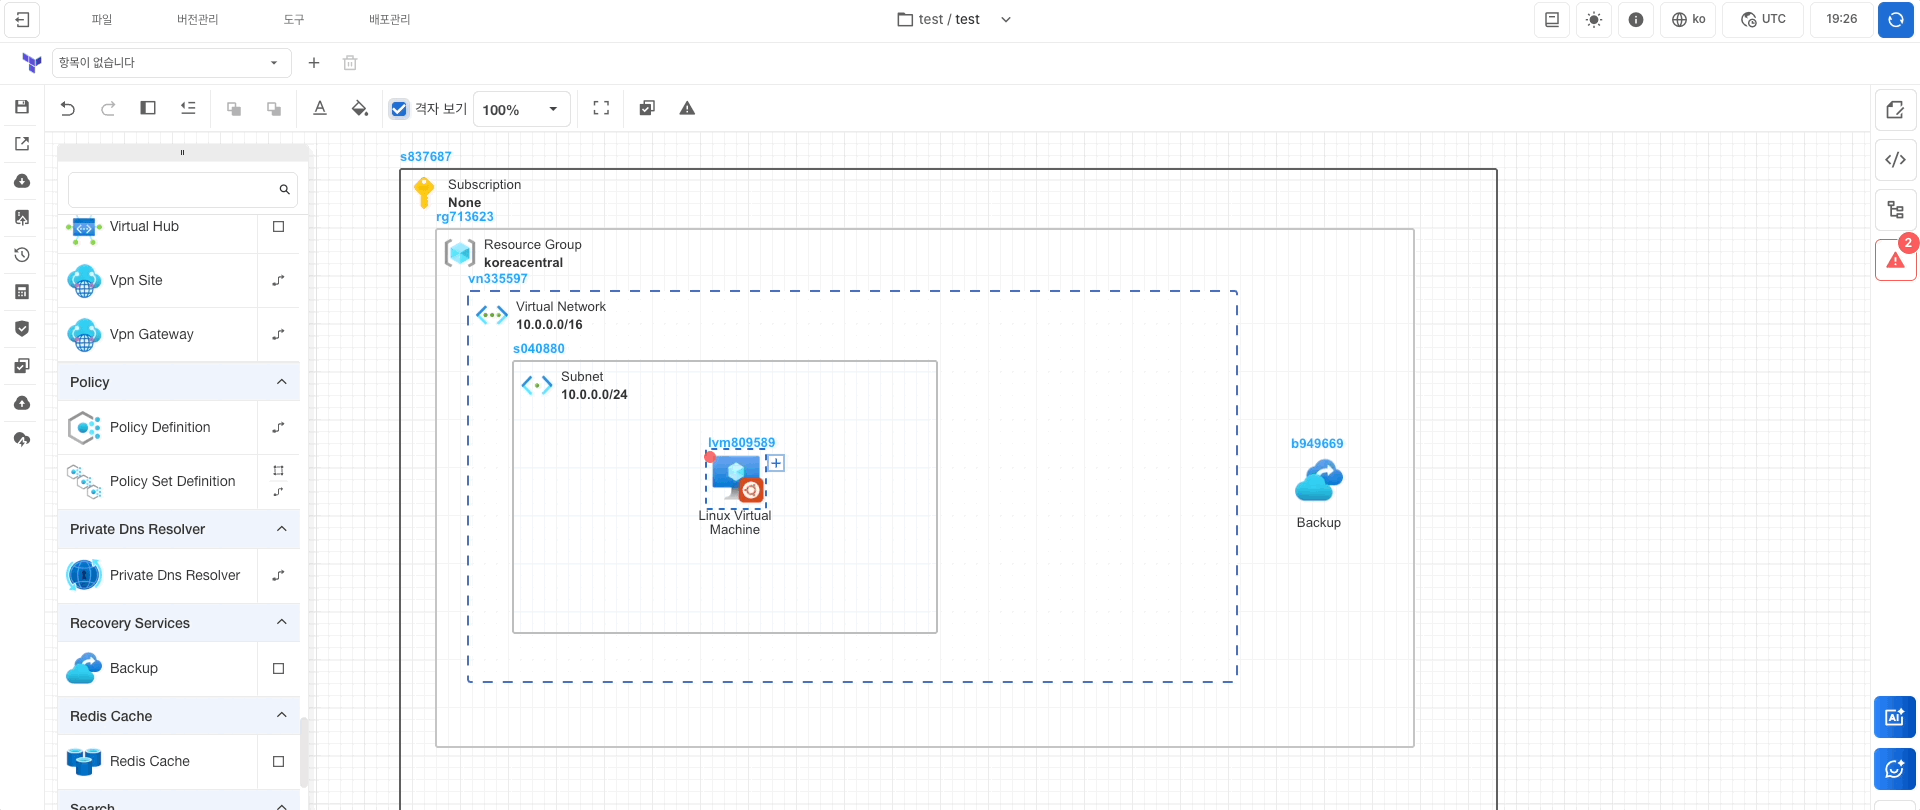Open the red alert notifications button
This screenshot has height=810, width=1920.
[x=1895, y=260]
